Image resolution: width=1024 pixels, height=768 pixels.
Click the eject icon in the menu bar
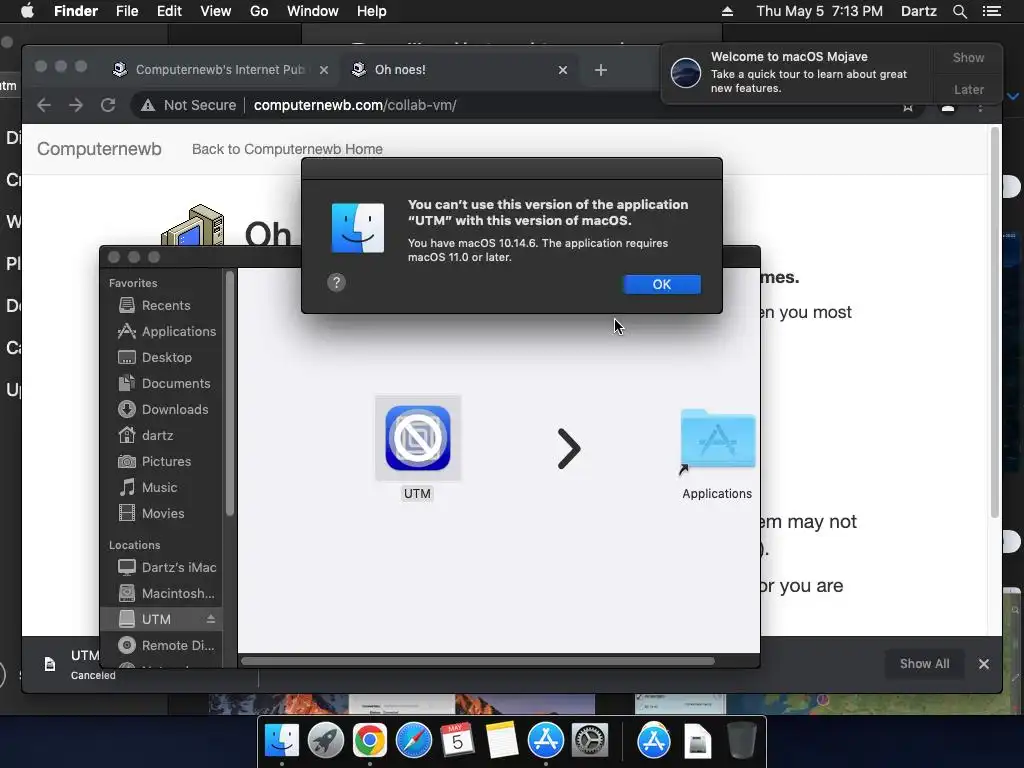727,11
